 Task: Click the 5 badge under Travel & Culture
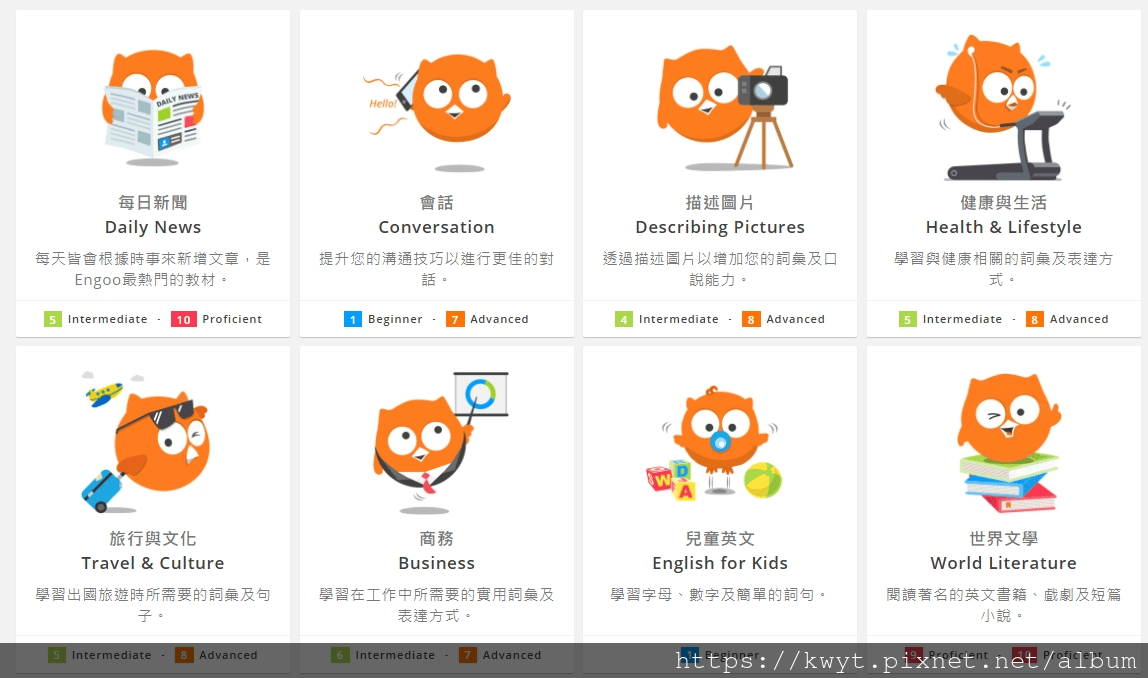point(56,655)
